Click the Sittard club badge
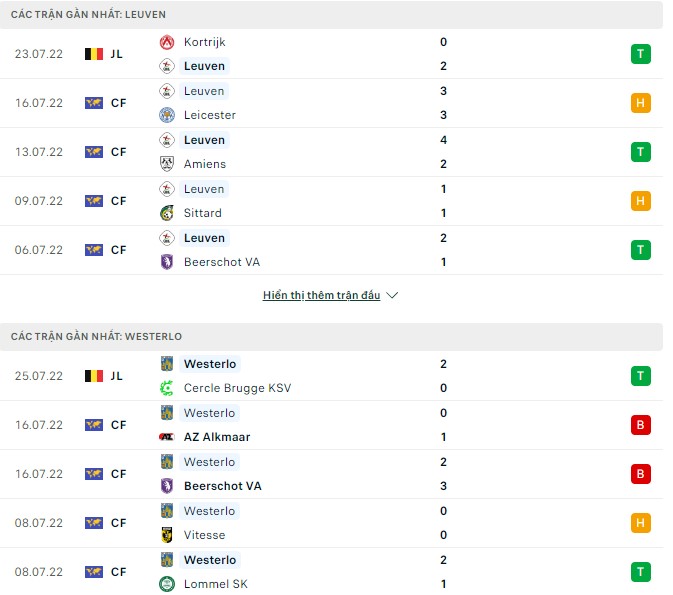The height and width of the screenshot is (595, 673). 167,213
